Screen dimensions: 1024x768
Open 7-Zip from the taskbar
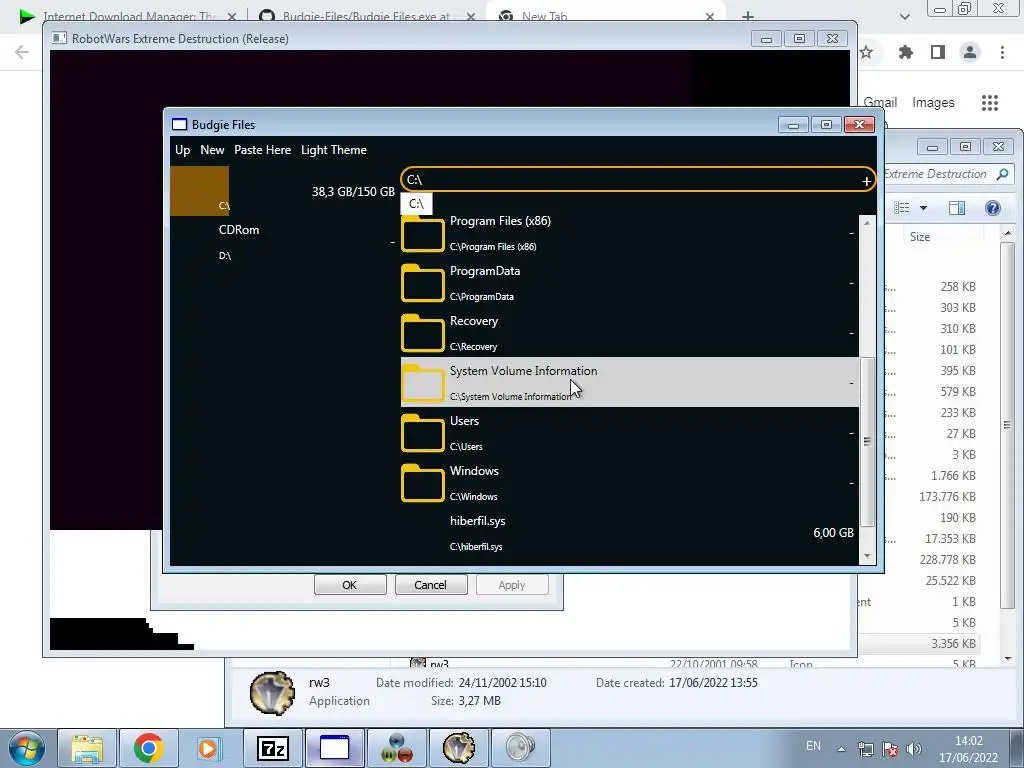click(272, 748)
